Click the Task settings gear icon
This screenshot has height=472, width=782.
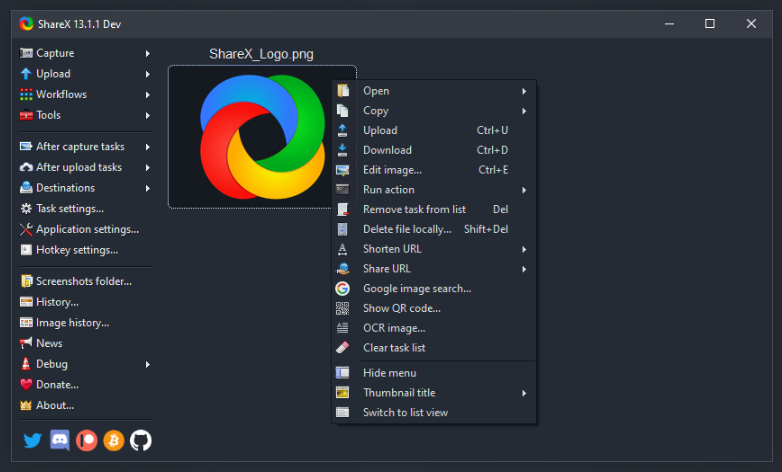[26, 209]
